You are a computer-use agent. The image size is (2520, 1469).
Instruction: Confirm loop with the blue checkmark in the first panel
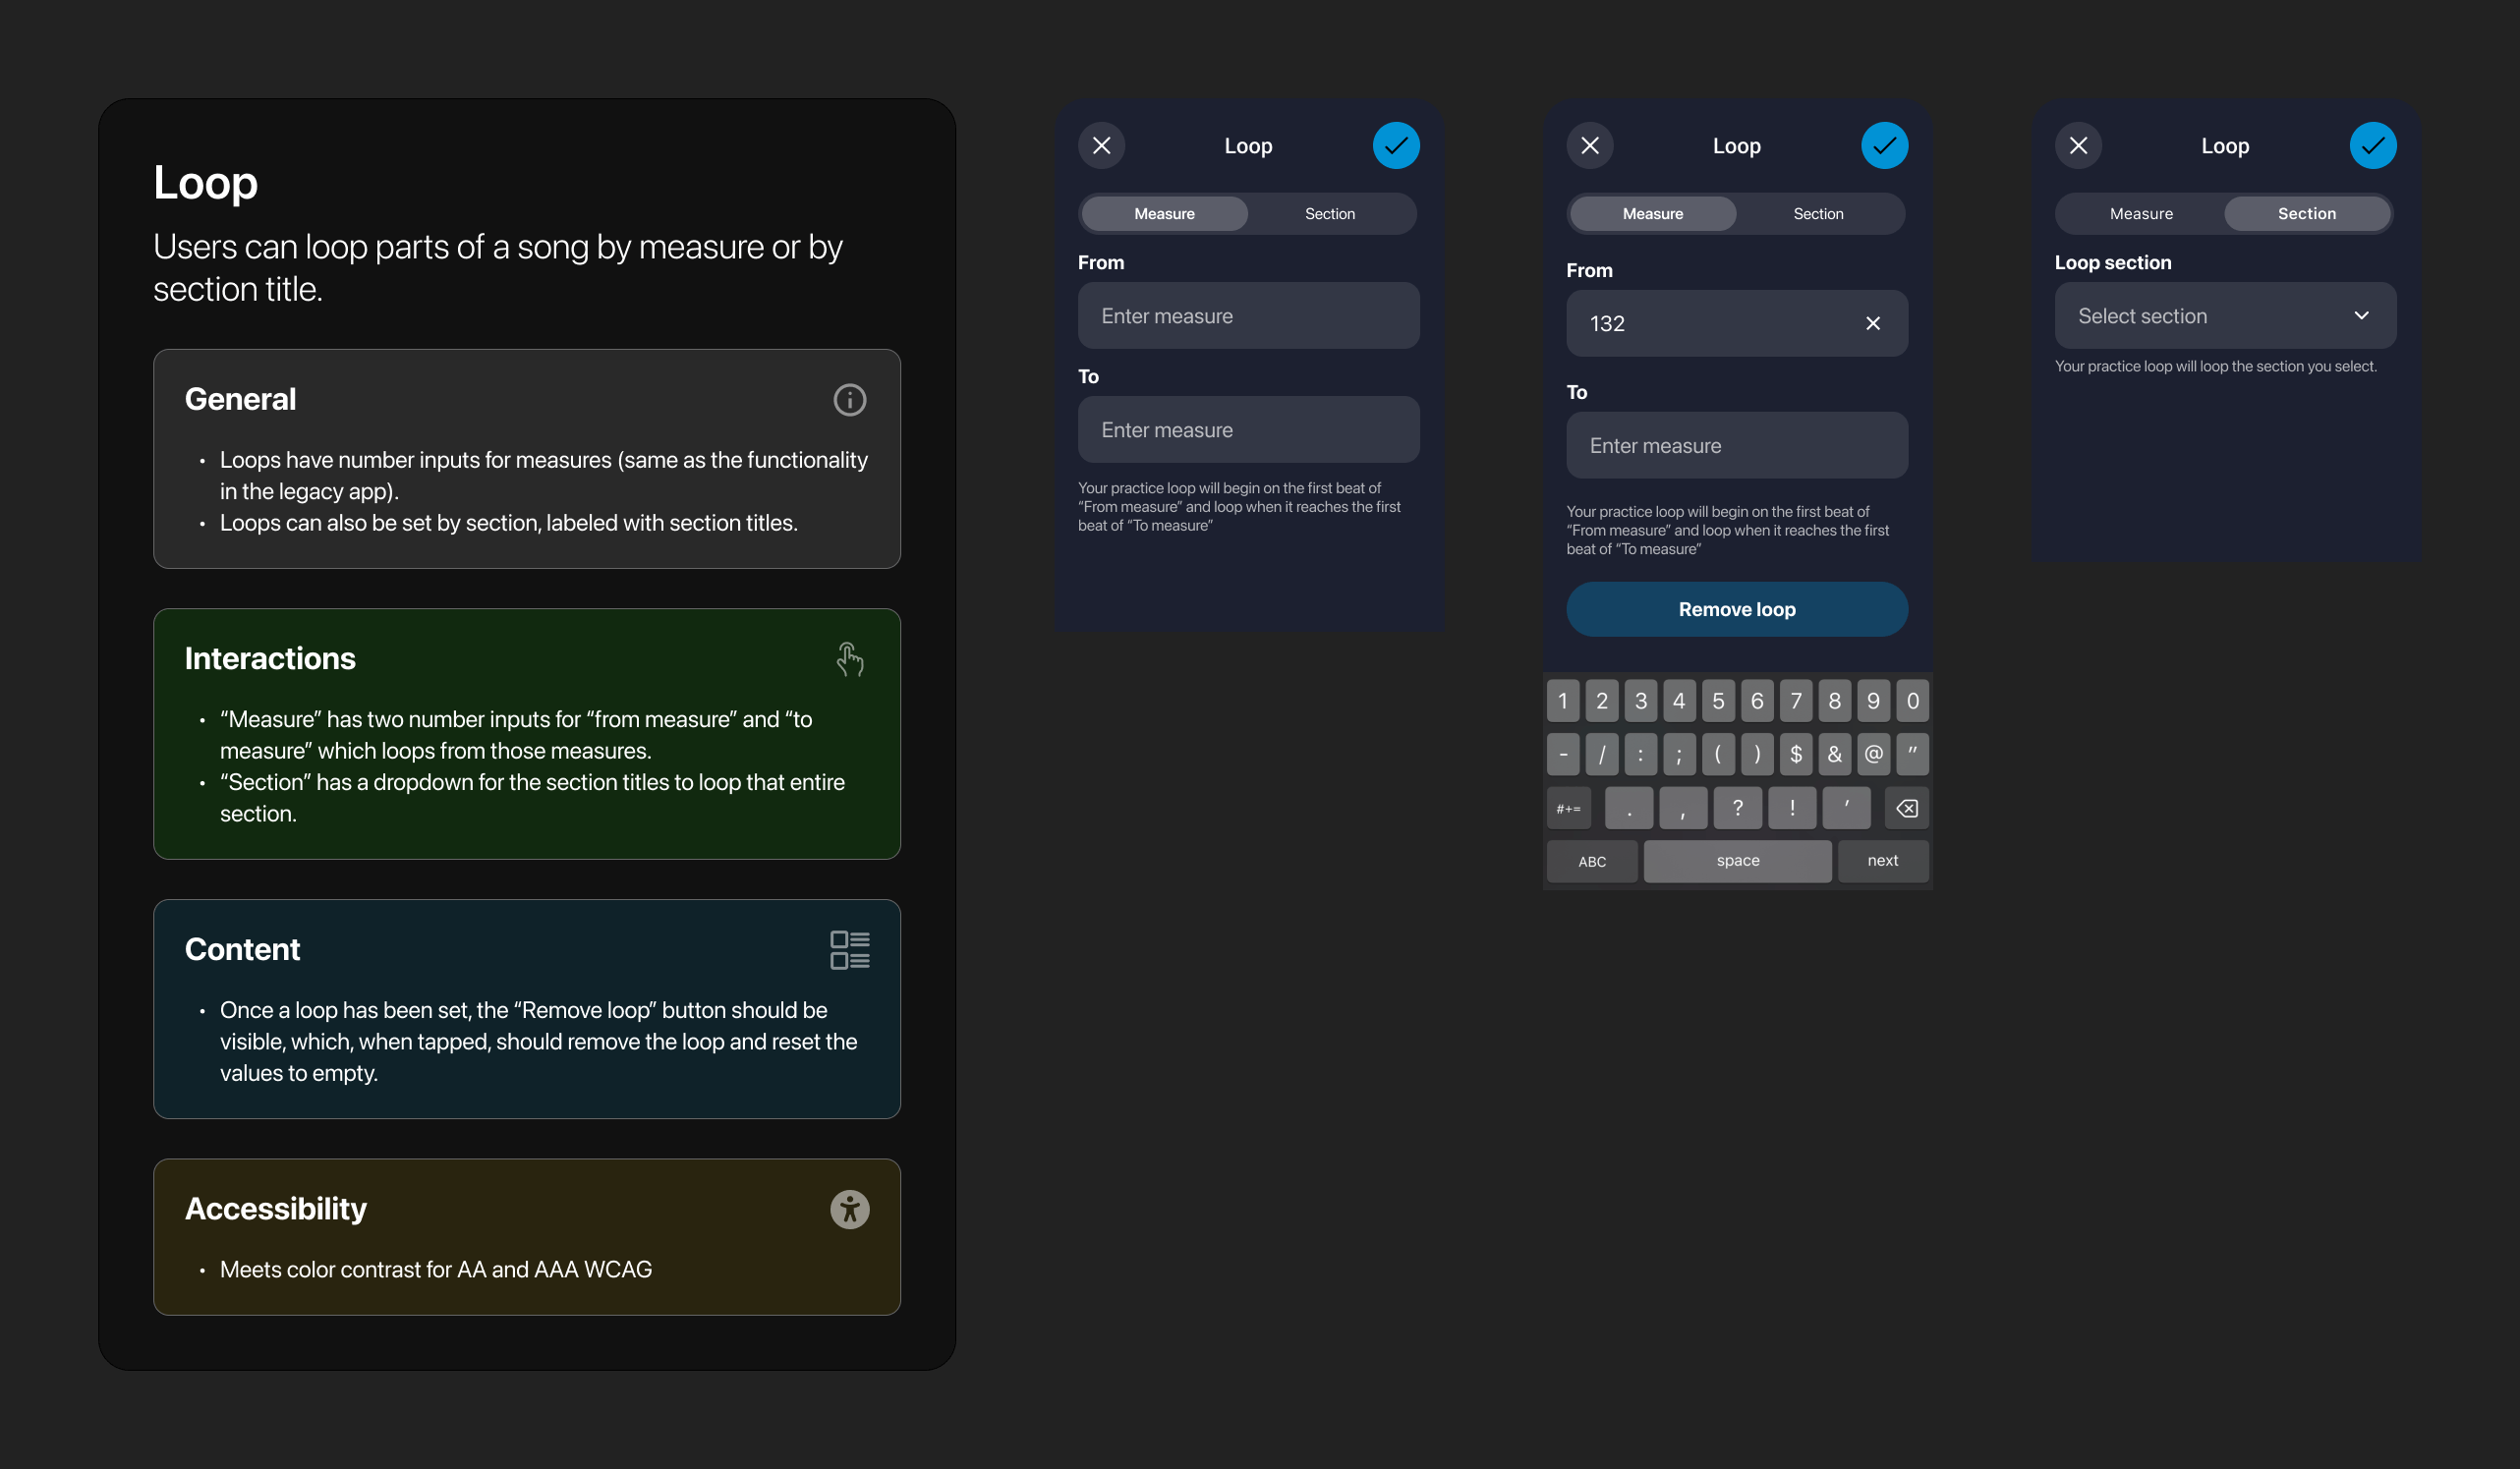pyautogui.click(x=1395, y=146)
